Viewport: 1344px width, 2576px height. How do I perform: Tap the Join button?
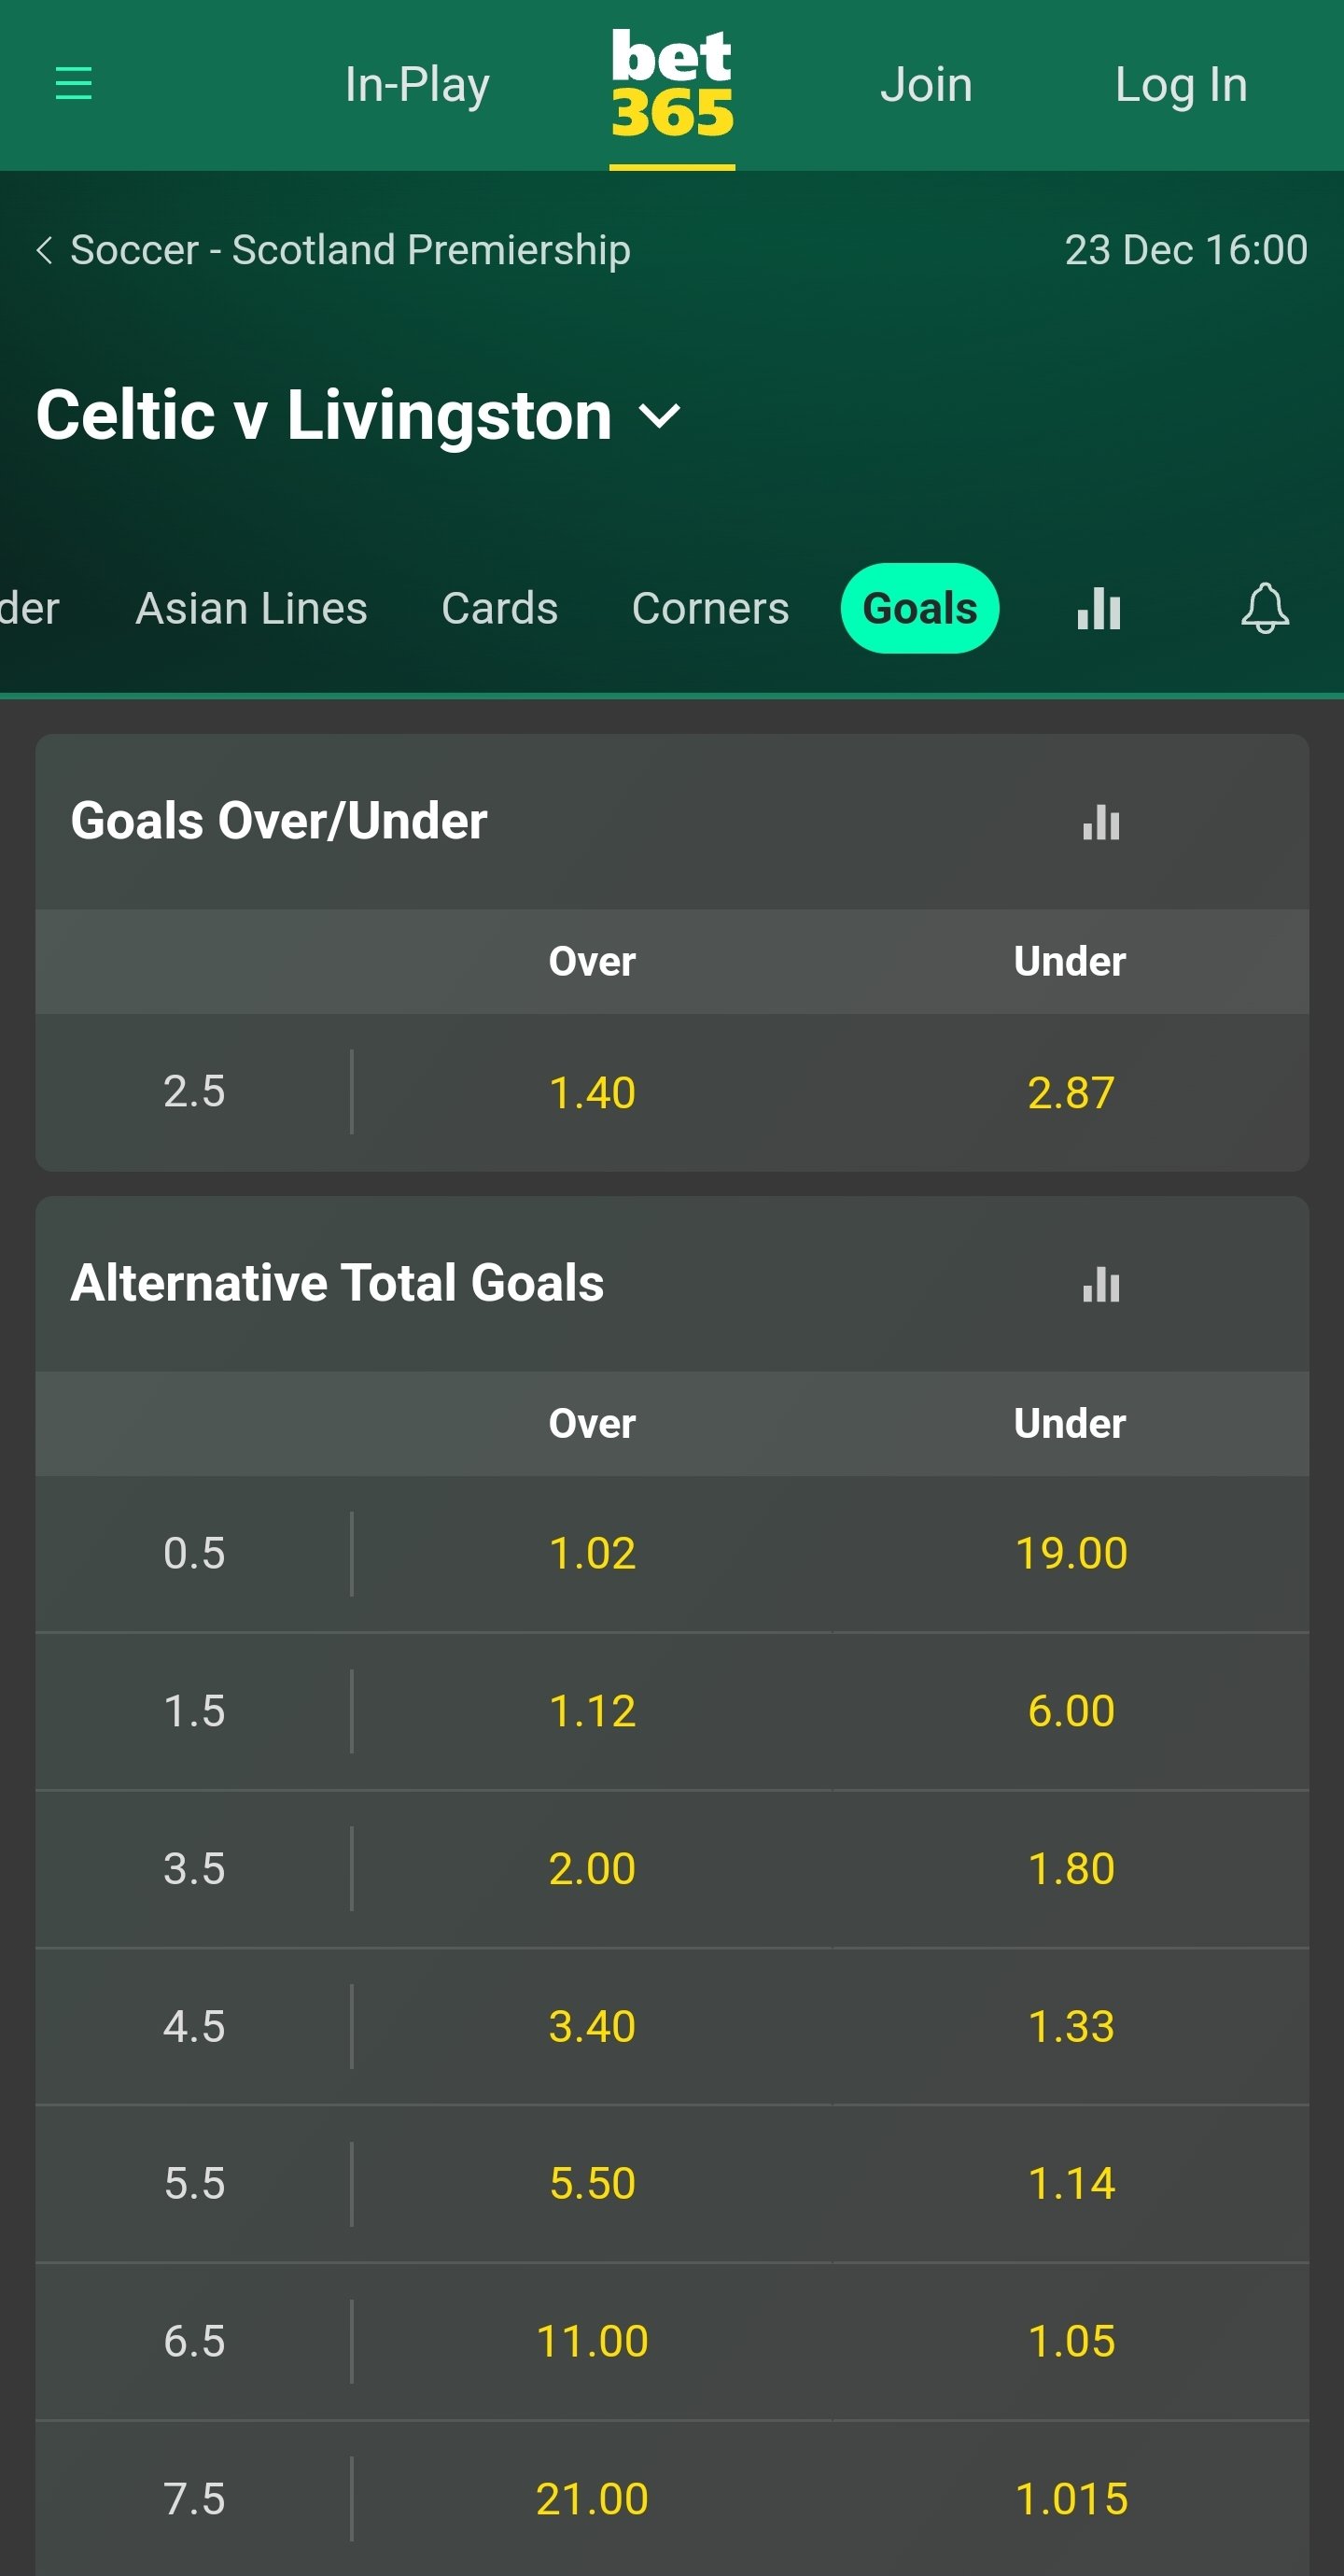coord(926,85)
